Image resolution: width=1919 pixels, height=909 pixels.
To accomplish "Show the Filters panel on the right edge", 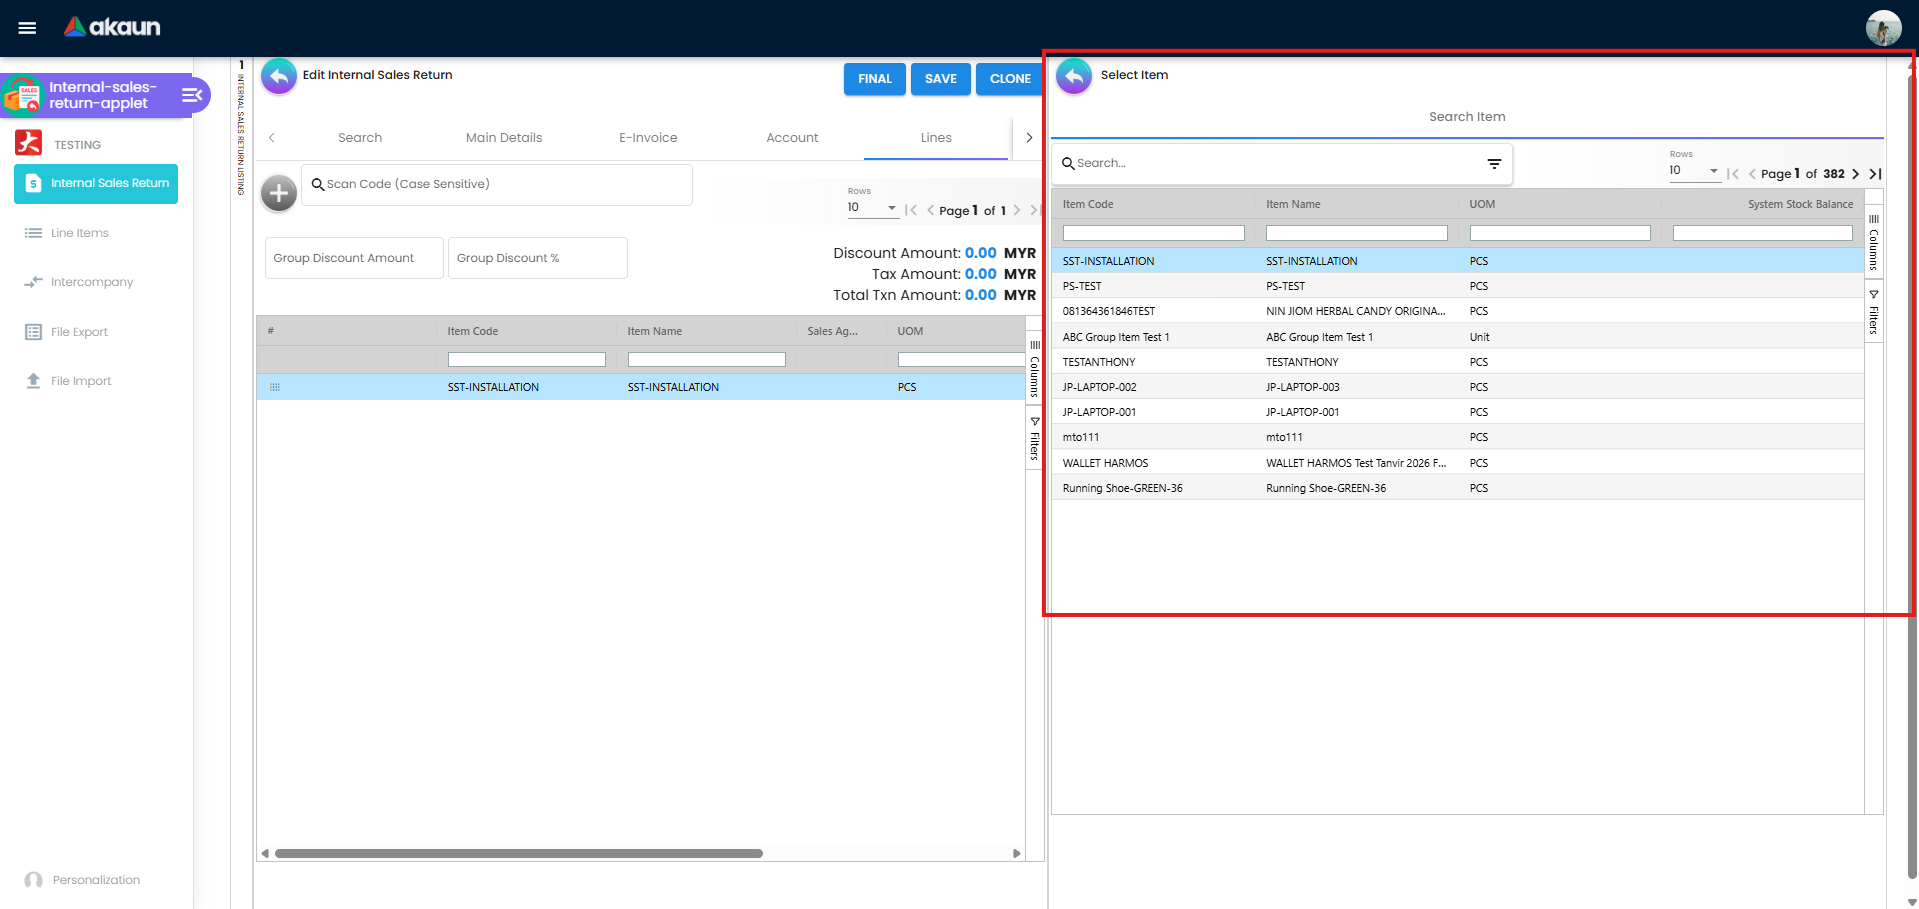I will pyautogui.click(x=1873, y=310).
